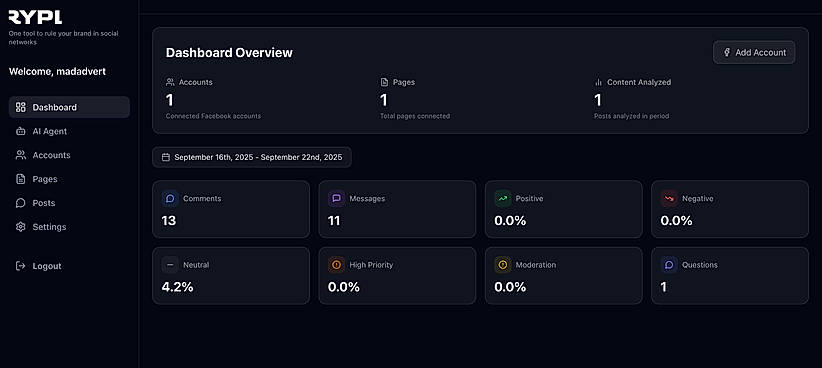
Task: Click the Moderation value 0.0%
Action: 510,287
